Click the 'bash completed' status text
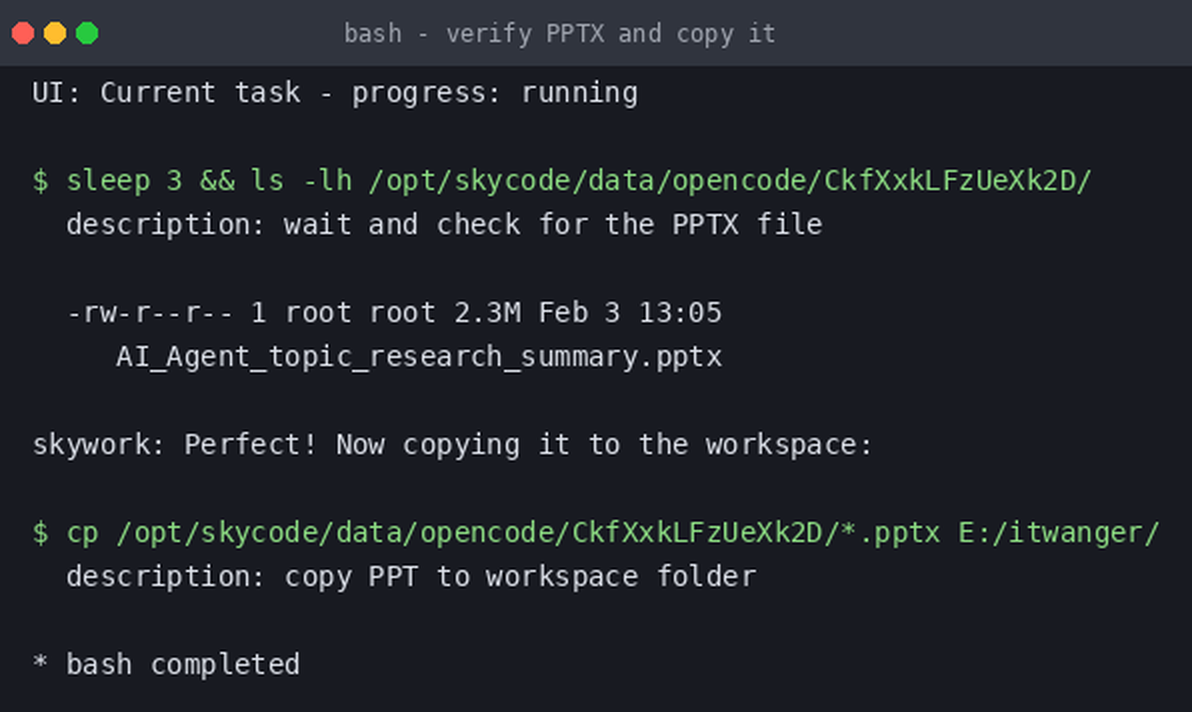Viewport: 1192px width, 712px height. pos(183,665)
